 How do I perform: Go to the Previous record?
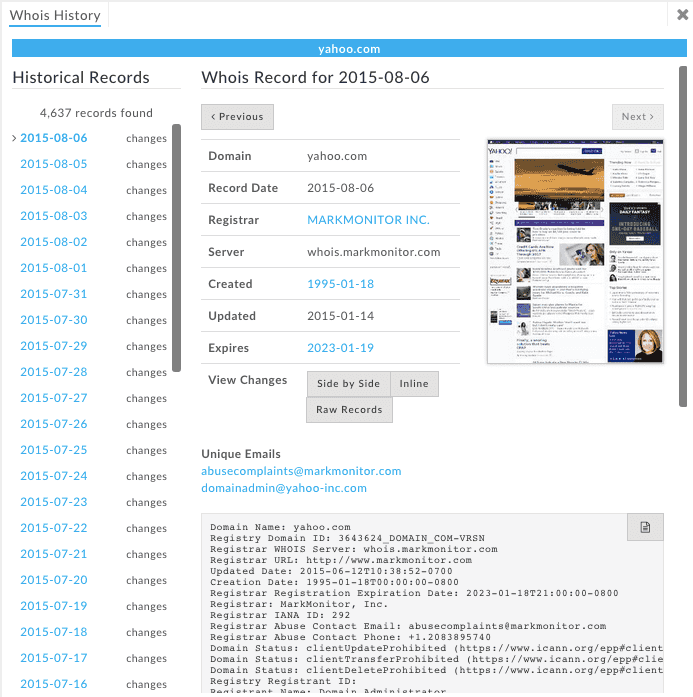[237, 117]
